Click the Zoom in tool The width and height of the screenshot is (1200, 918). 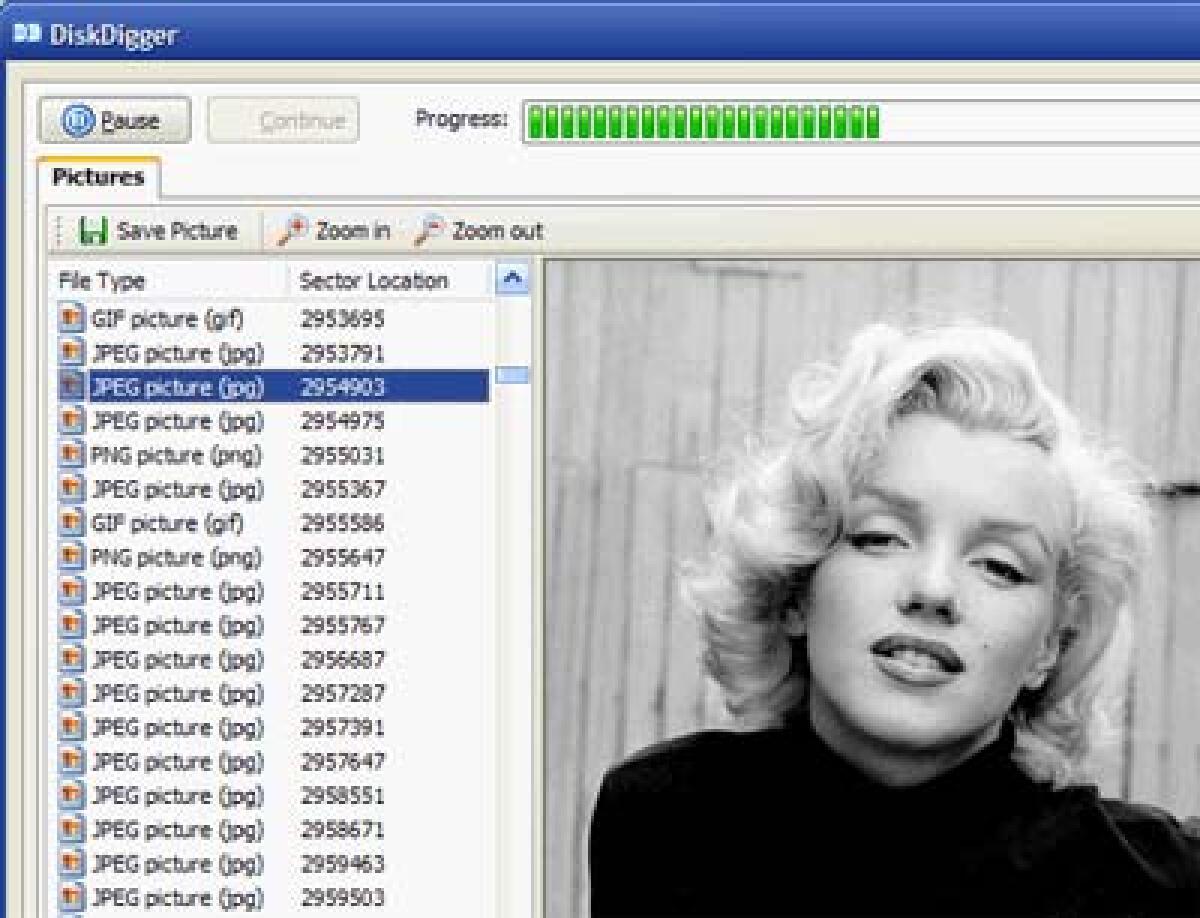point(334,231)
